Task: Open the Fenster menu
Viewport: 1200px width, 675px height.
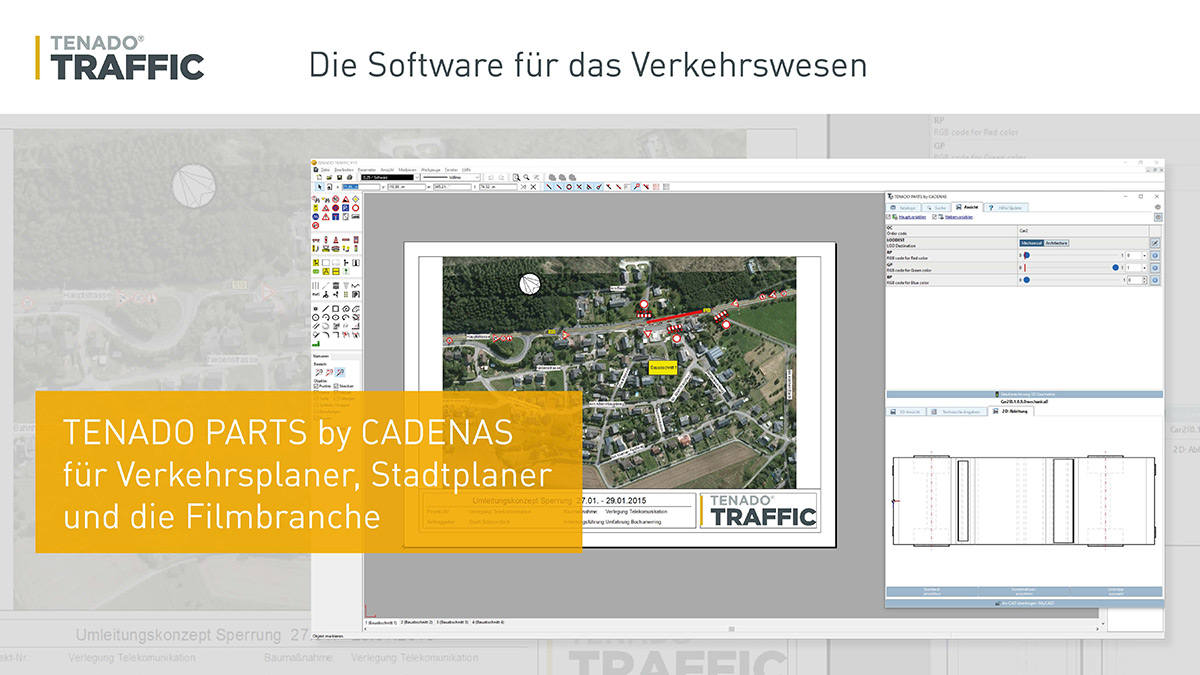Action: click(451, 170)
